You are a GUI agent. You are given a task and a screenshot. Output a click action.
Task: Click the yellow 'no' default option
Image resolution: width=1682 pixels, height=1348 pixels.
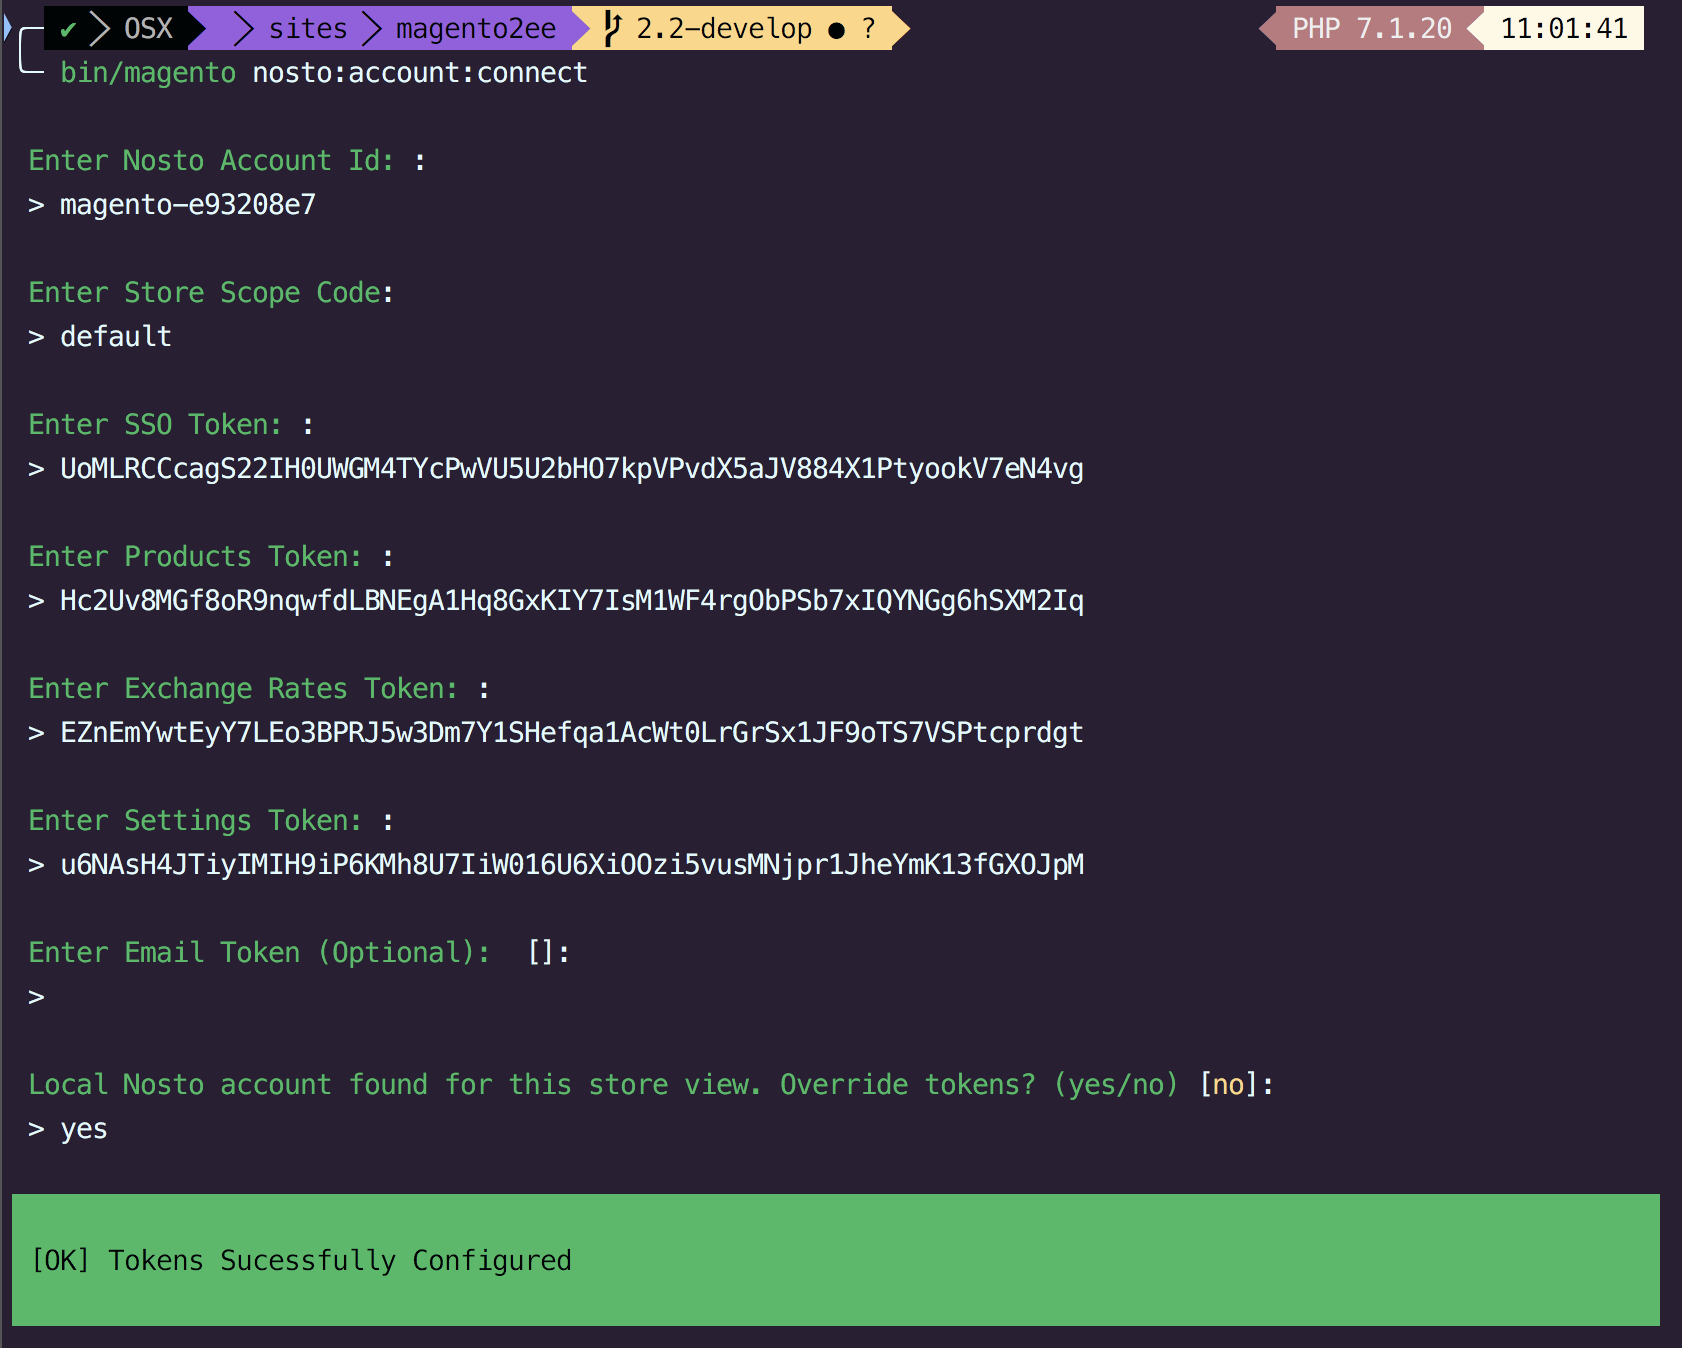click(1228, 1085)
